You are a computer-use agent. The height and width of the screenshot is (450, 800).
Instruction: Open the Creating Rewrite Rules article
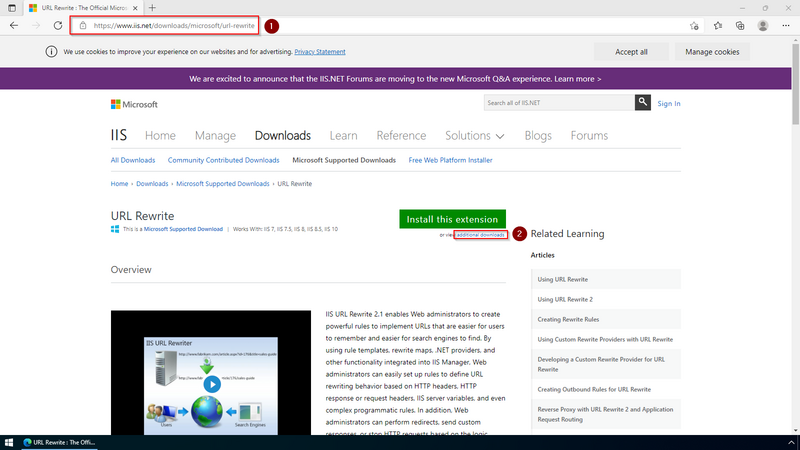click(x=569, y=319)
